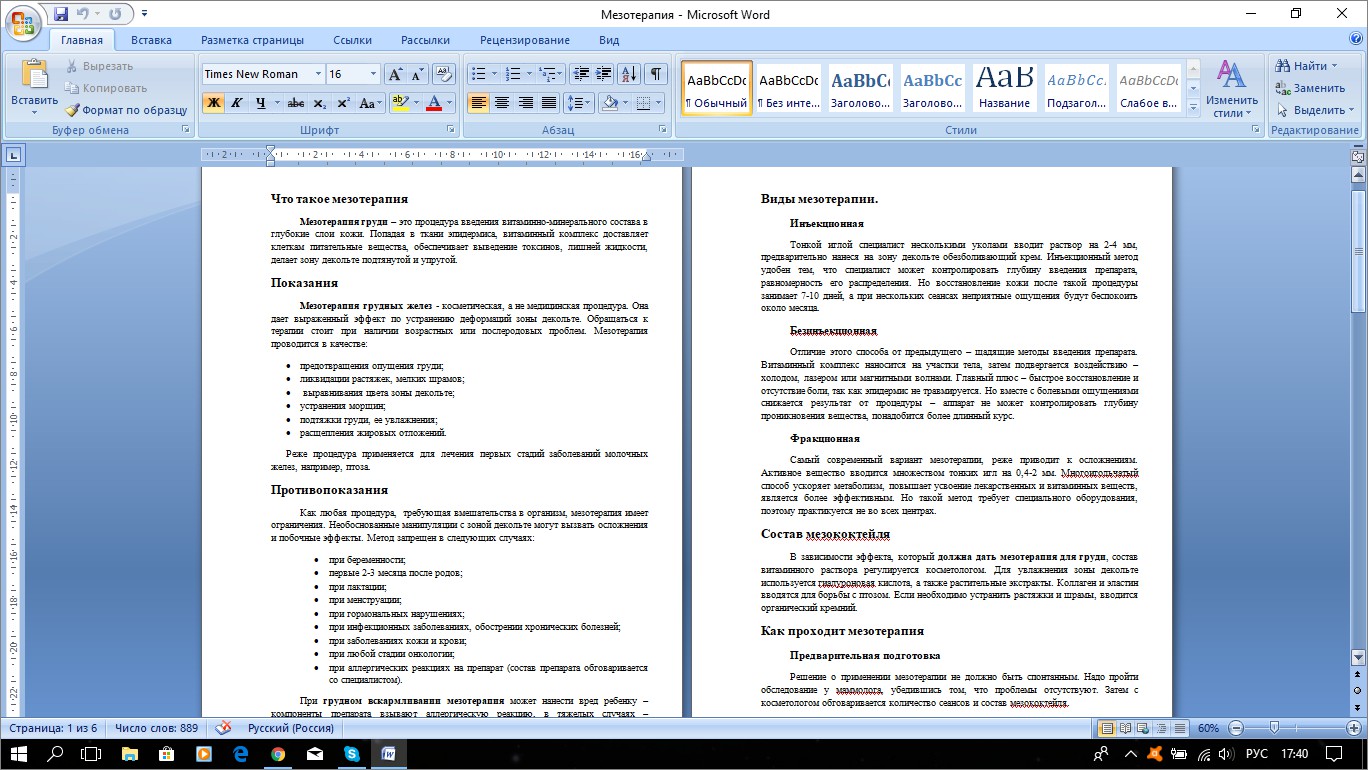Screen dimensions: 1368x770
Task: Center-align the paragraph
Action: click(502, 102)
